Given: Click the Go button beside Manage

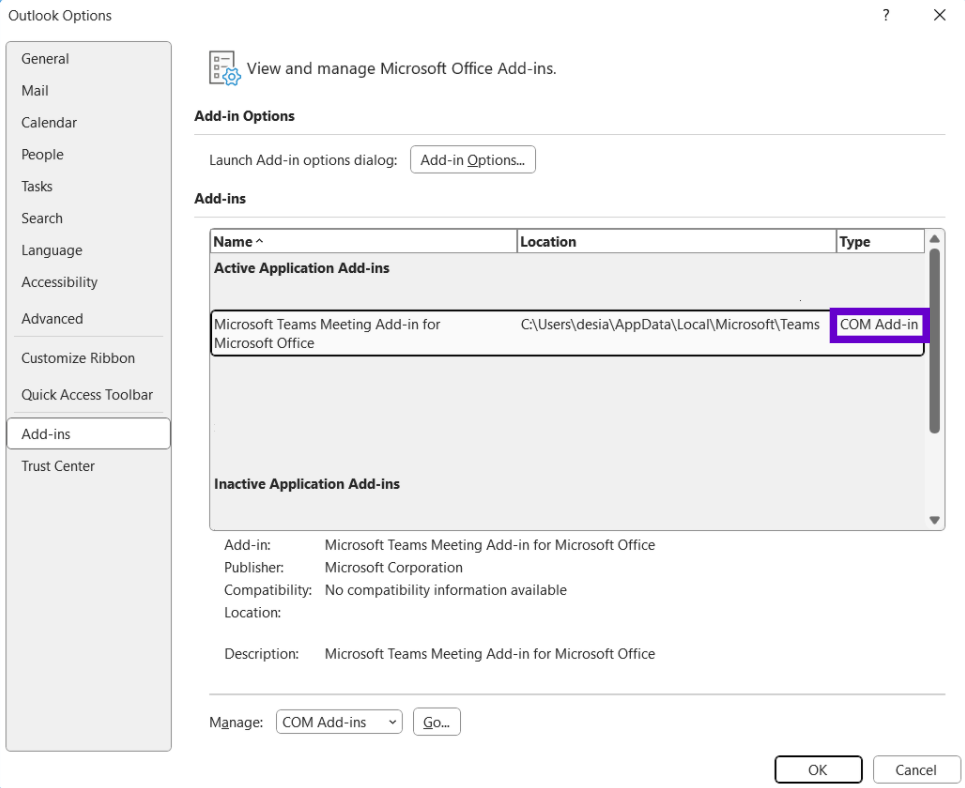Looking at the screenshot, I should pyautogui.click(x=436, y=722).
